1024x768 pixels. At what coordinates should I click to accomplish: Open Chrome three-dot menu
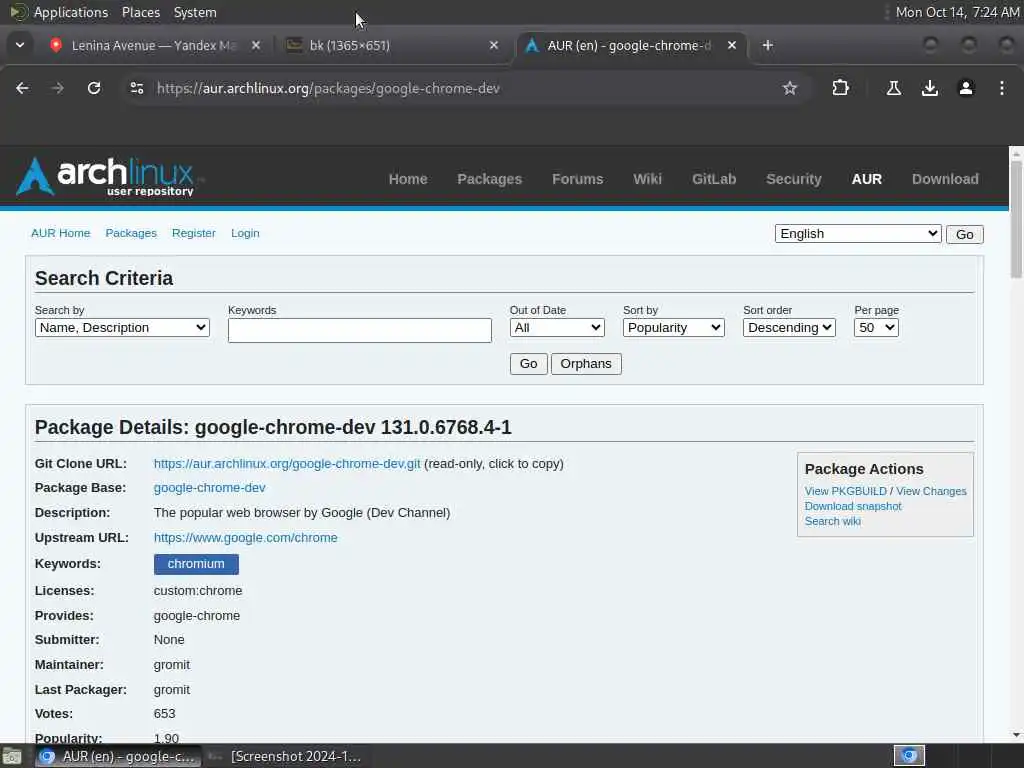tap(1002, 88)
